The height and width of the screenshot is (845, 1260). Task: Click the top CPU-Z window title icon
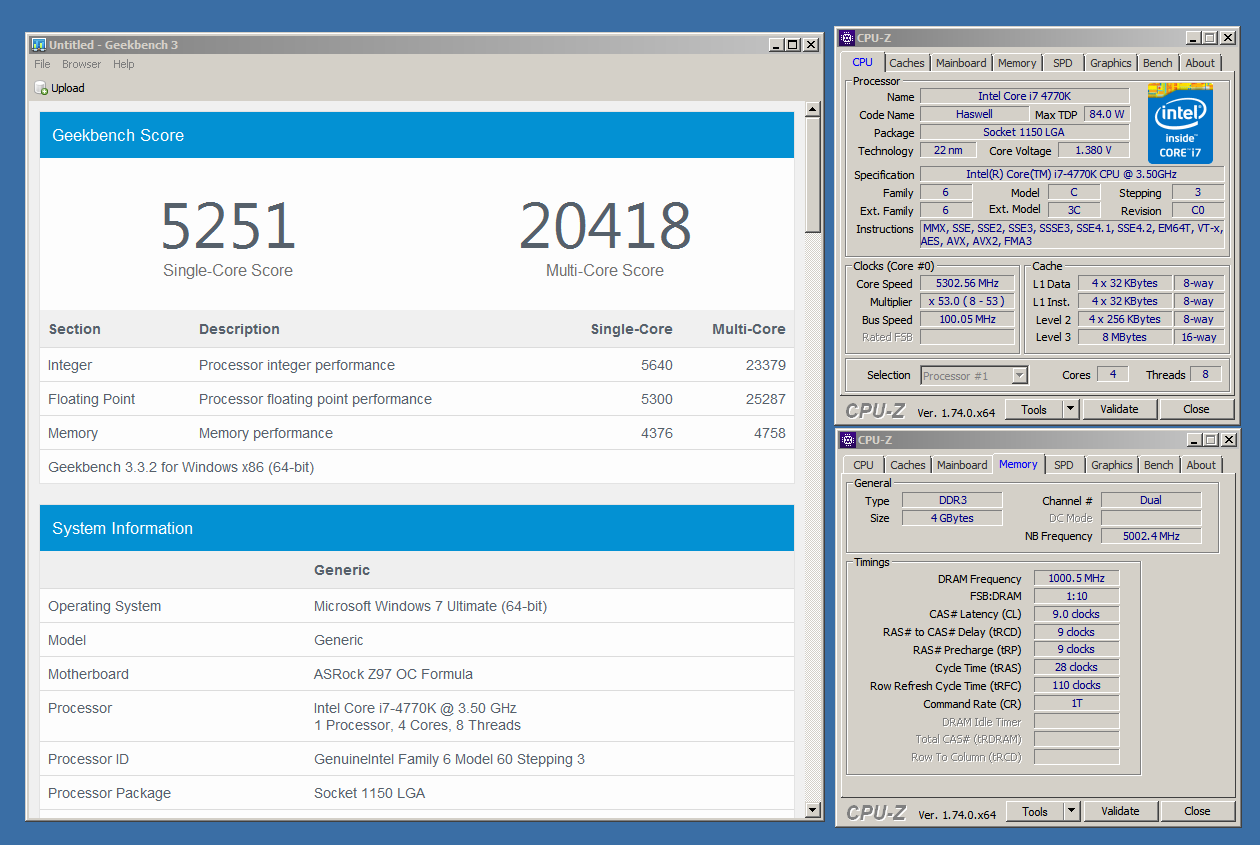point(848,38)
